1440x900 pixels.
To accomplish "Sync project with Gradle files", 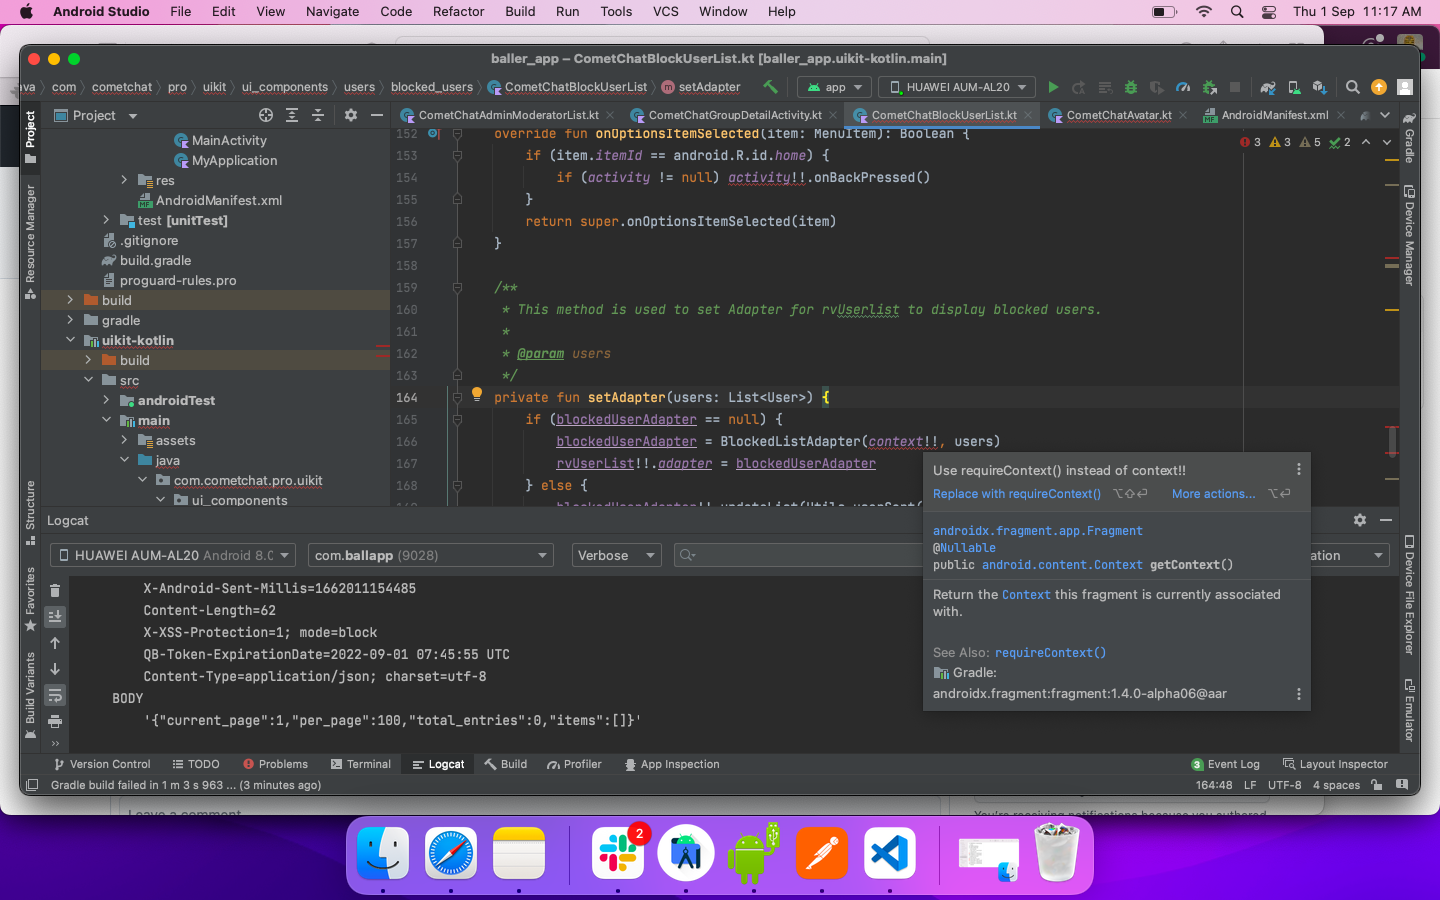I will point(1268,87).
